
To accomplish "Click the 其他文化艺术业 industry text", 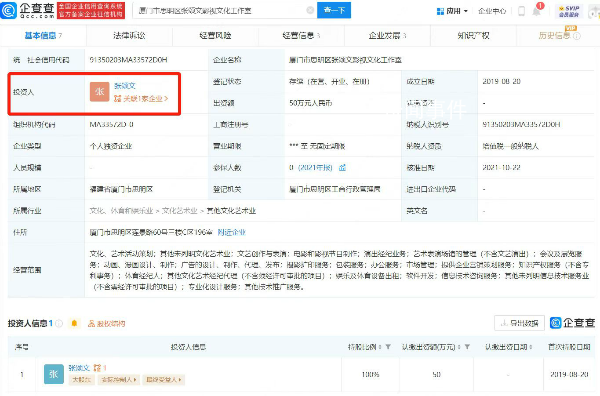I will click(231, 211).
